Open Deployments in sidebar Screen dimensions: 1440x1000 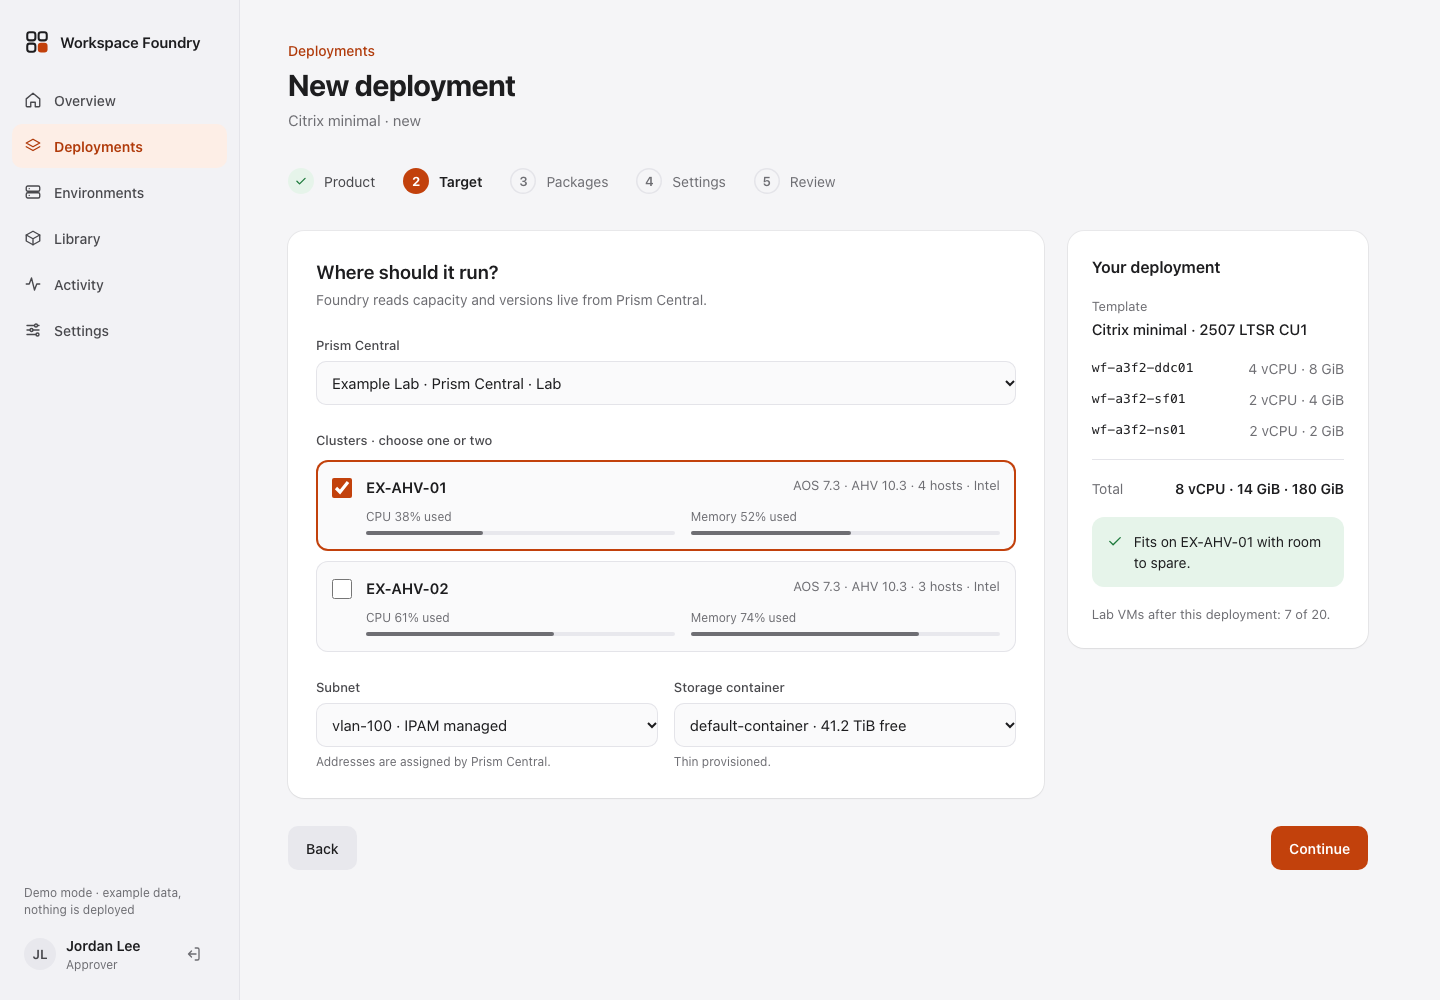120,146
